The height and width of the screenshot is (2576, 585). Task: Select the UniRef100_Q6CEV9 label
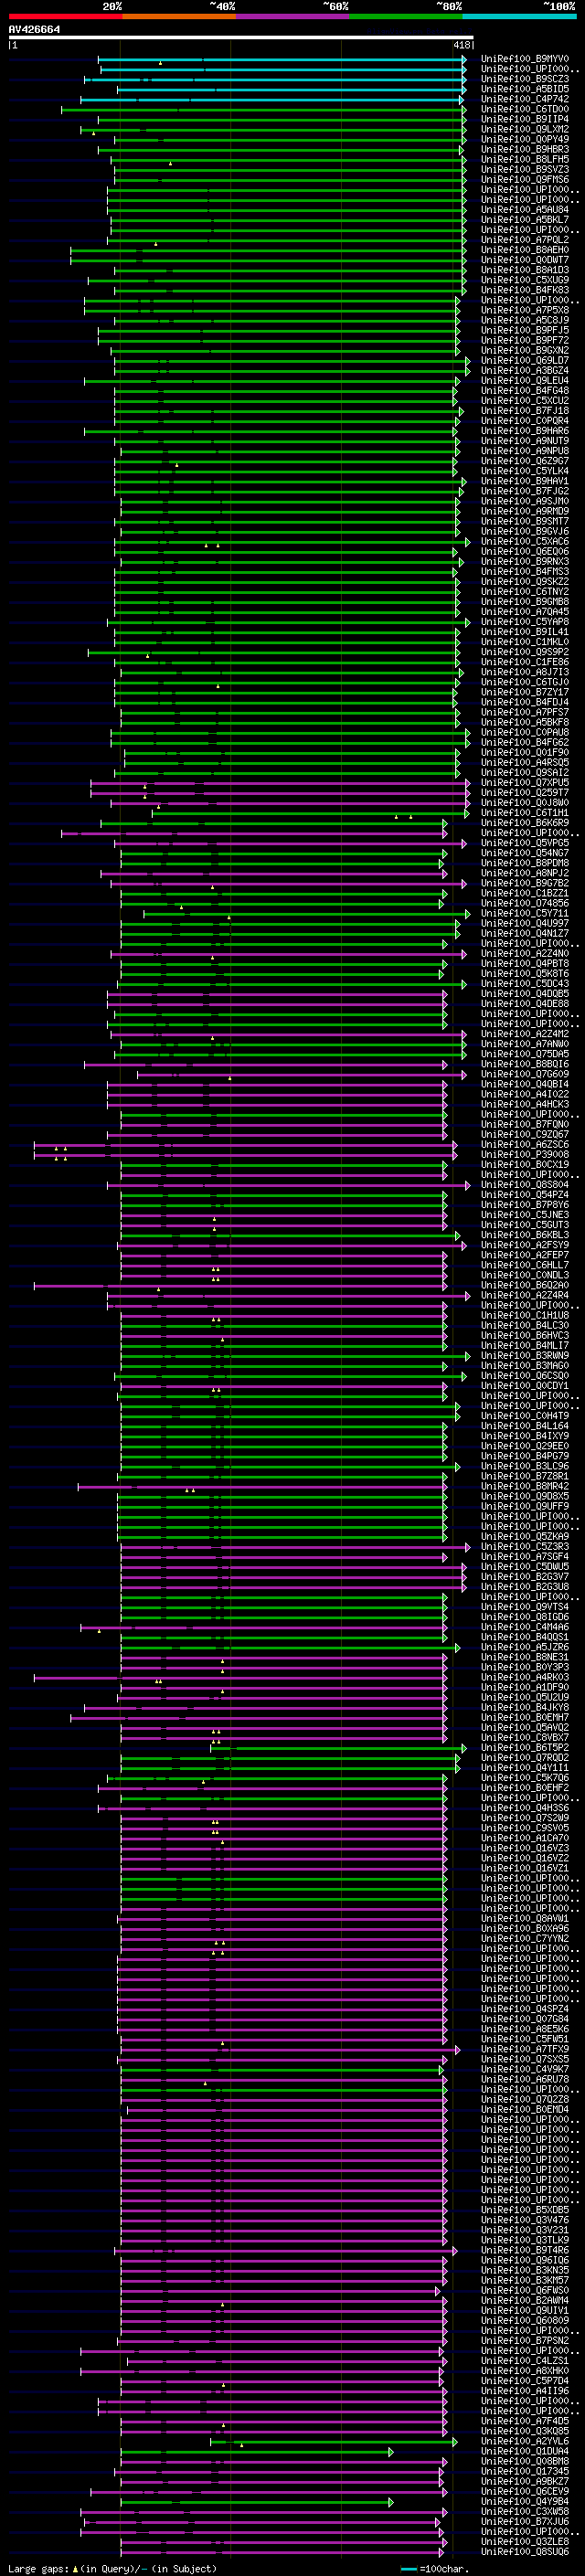coord(524,2492)
